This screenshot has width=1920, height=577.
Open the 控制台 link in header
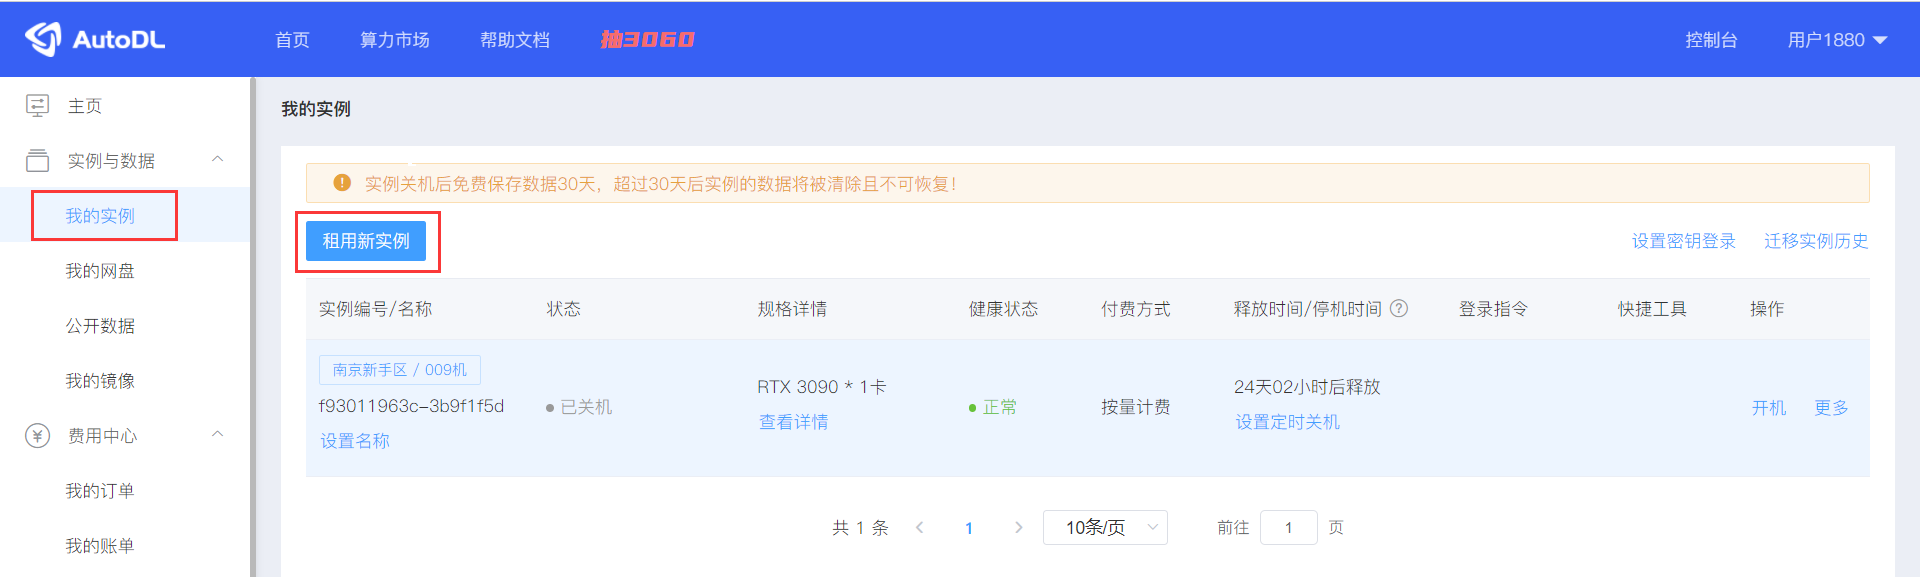[x=1711, y=40]
